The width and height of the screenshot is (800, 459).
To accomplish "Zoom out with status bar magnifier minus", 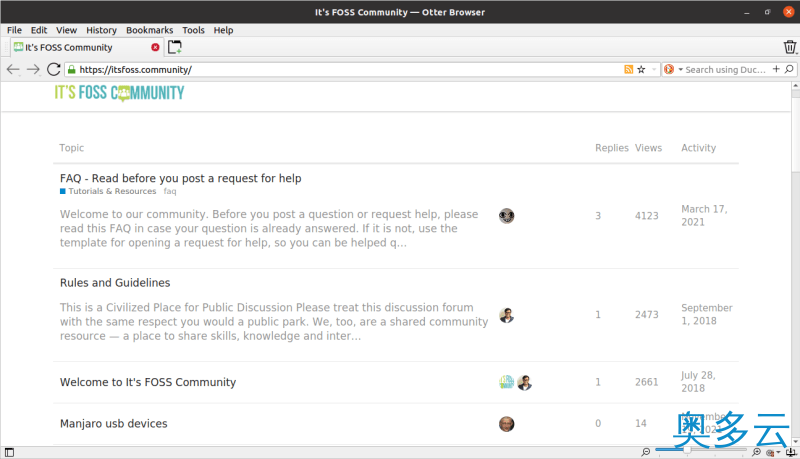I will tap(646, 452).
